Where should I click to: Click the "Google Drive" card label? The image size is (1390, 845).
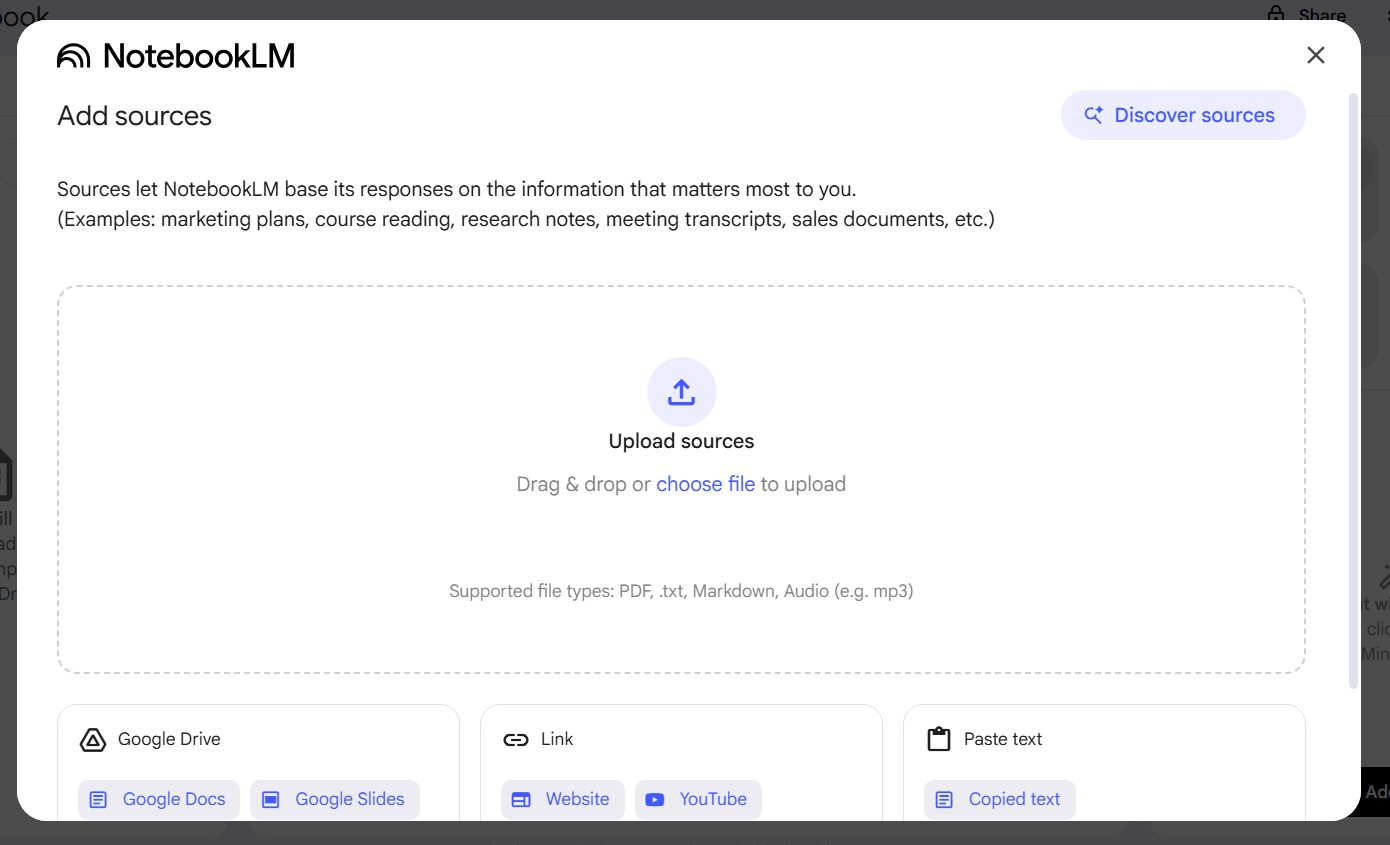[169, 739]
